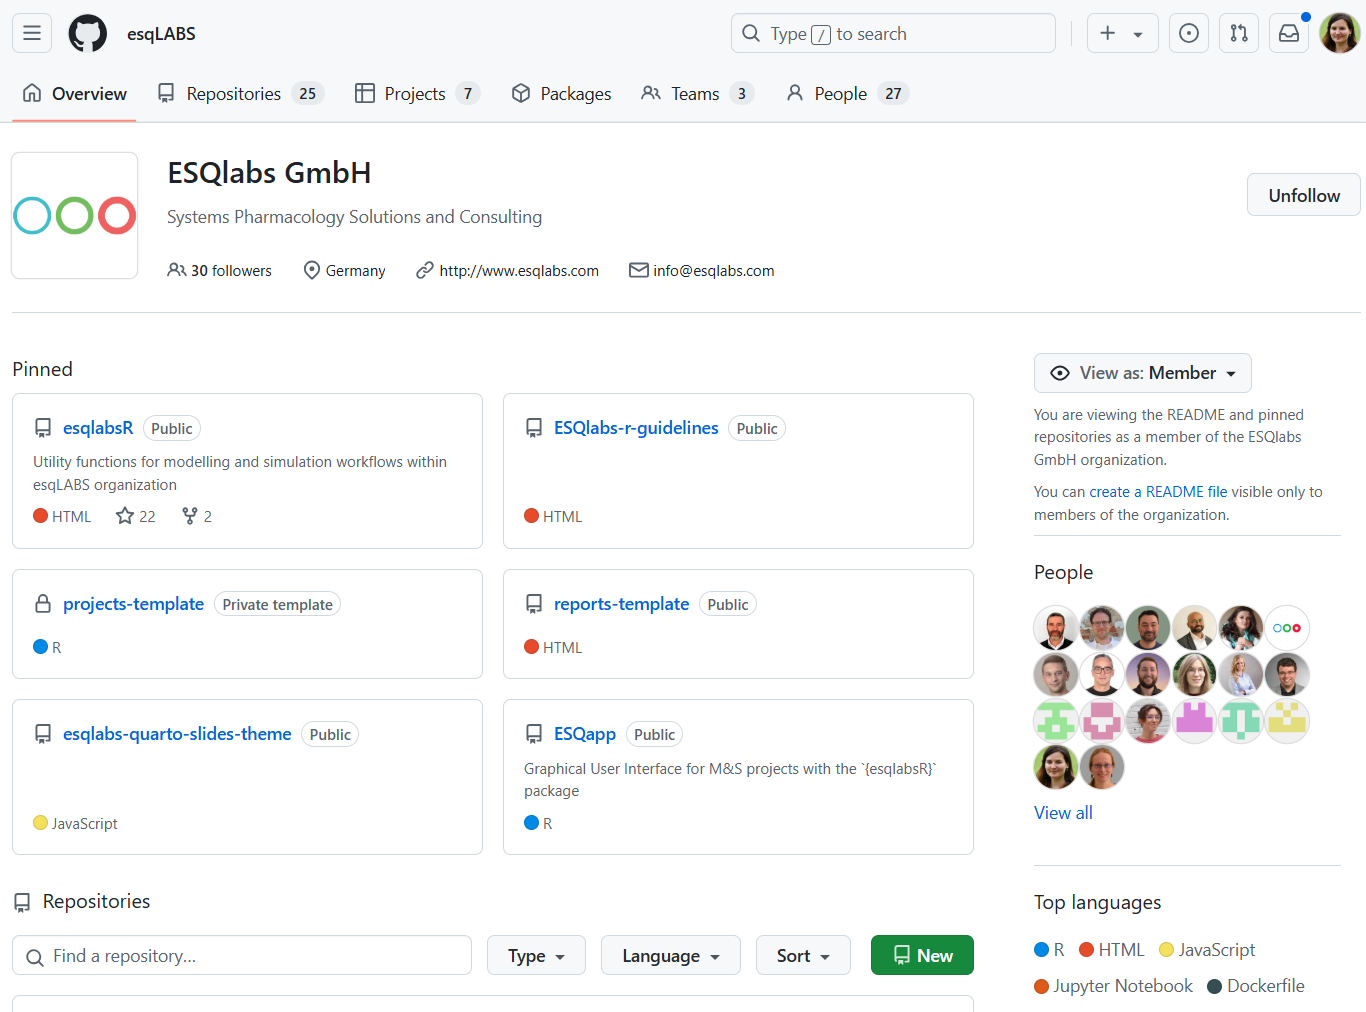Viewport: 1366px width, 1012px height.
Task: Click the esqLABS organization name in the header
Action: tap(161, 33)
